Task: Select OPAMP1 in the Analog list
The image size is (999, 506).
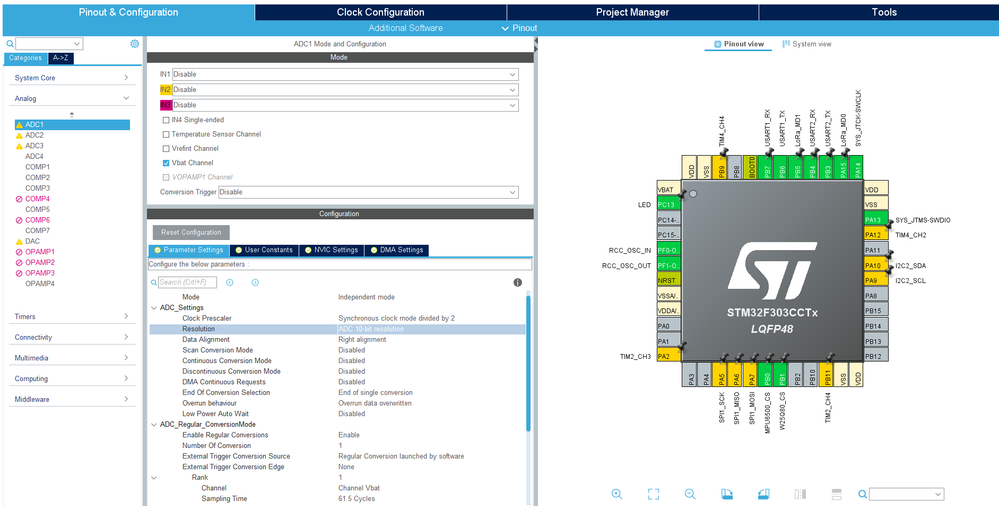Action: click(x=40, y=252)
